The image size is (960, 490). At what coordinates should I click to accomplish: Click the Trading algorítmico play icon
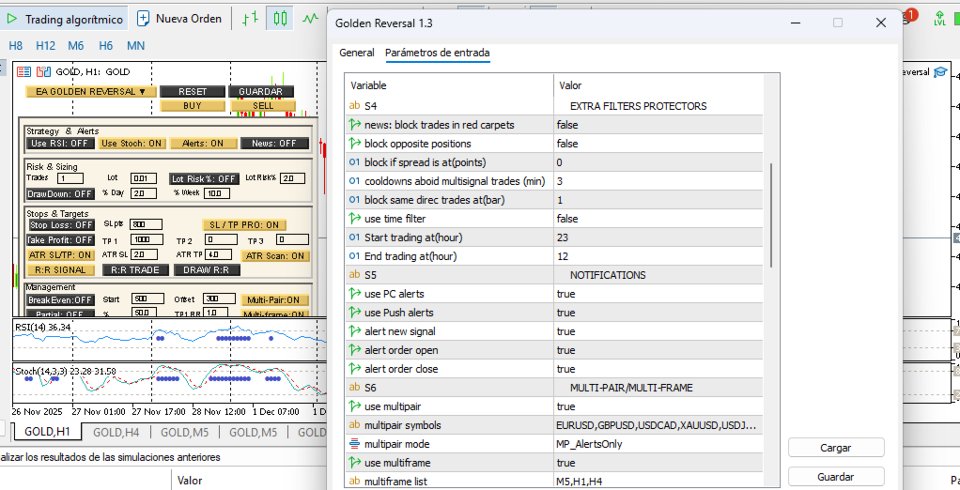click(x=12, y=19)
